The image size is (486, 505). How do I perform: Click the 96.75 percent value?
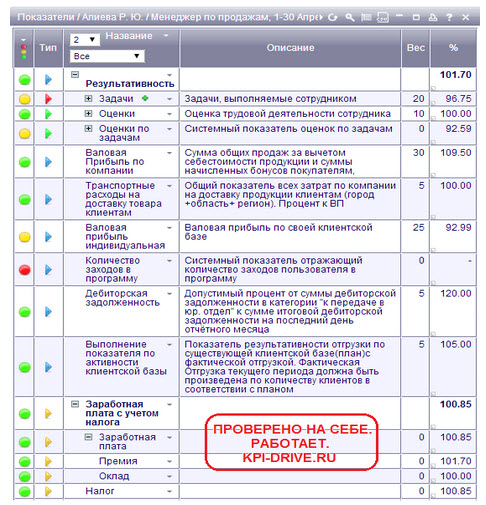click(458, 99)
